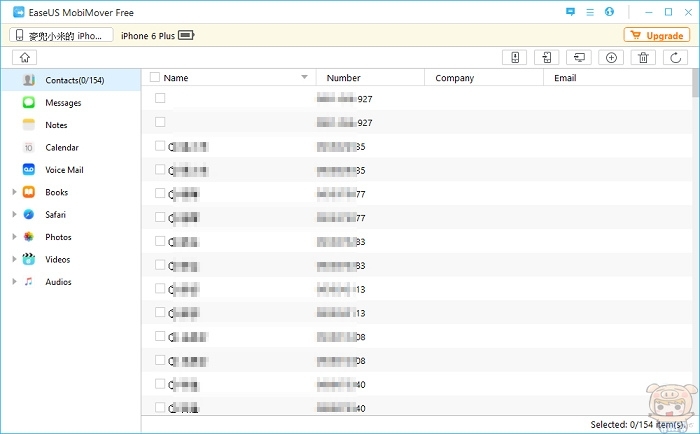Click the delete trash icon
Screen dimensions: 700x434
[644, 57]
